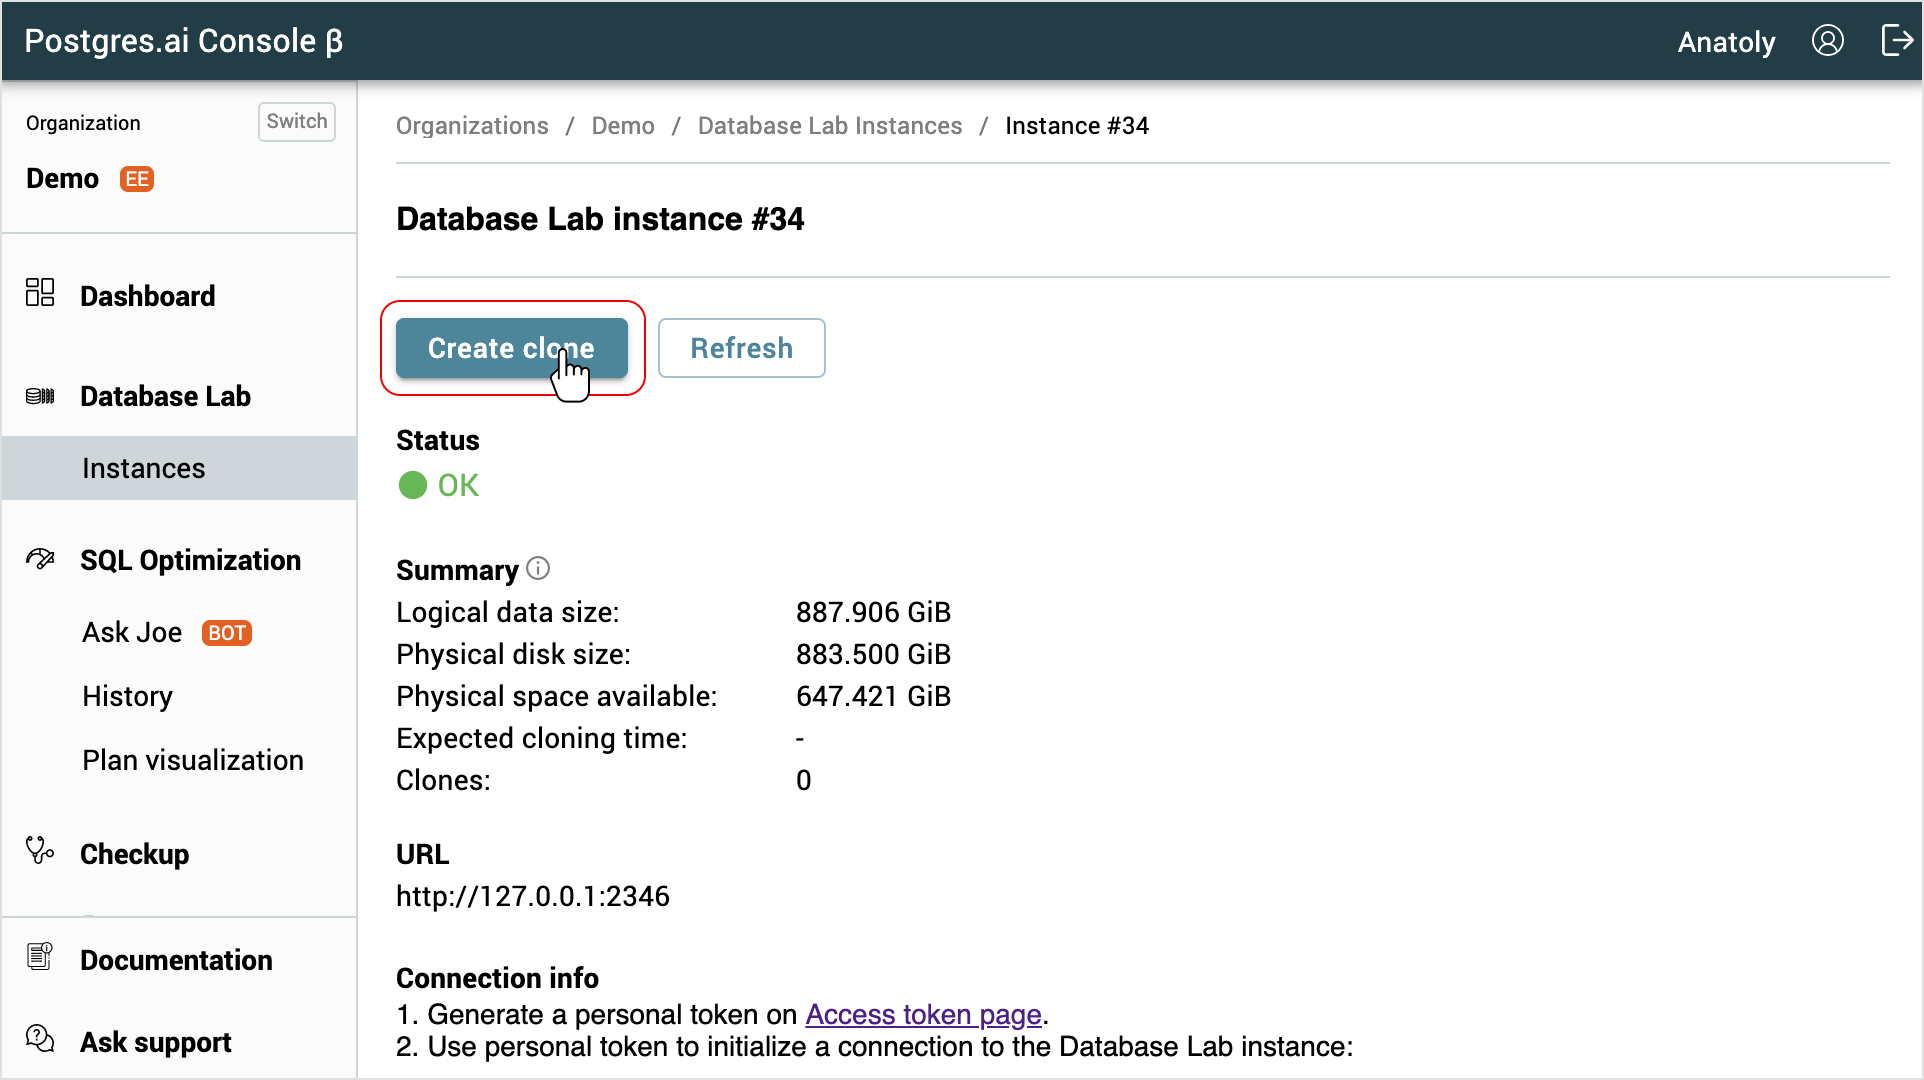
Task: Open the Summary info tooltip icon
Action: [x=538, y=568]
